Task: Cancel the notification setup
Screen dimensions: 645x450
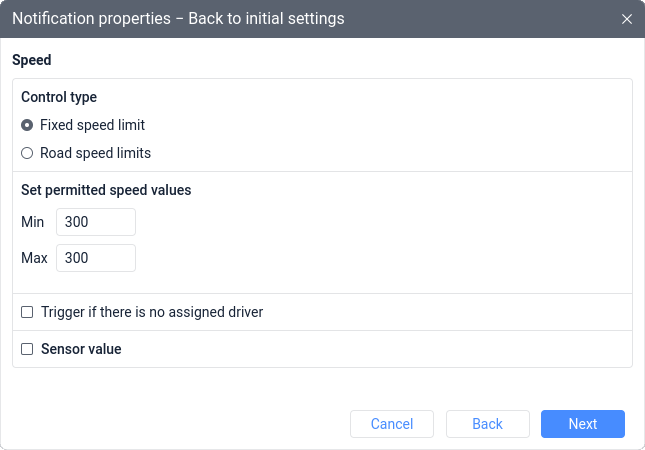Action: [392, 424]
